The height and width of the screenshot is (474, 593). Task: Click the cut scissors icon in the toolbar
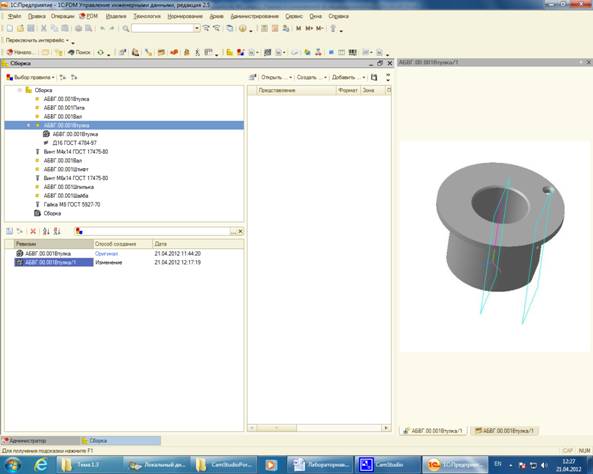[44, 28]
